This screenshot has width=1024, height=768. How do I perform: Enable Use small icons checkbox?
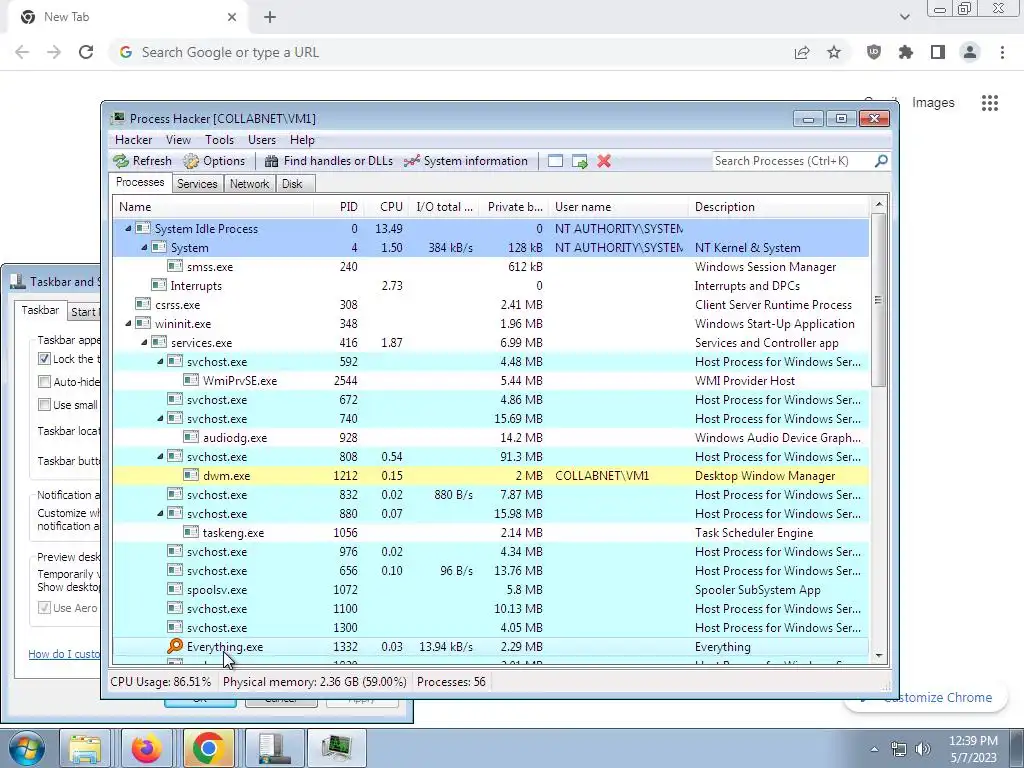(44, 405)
